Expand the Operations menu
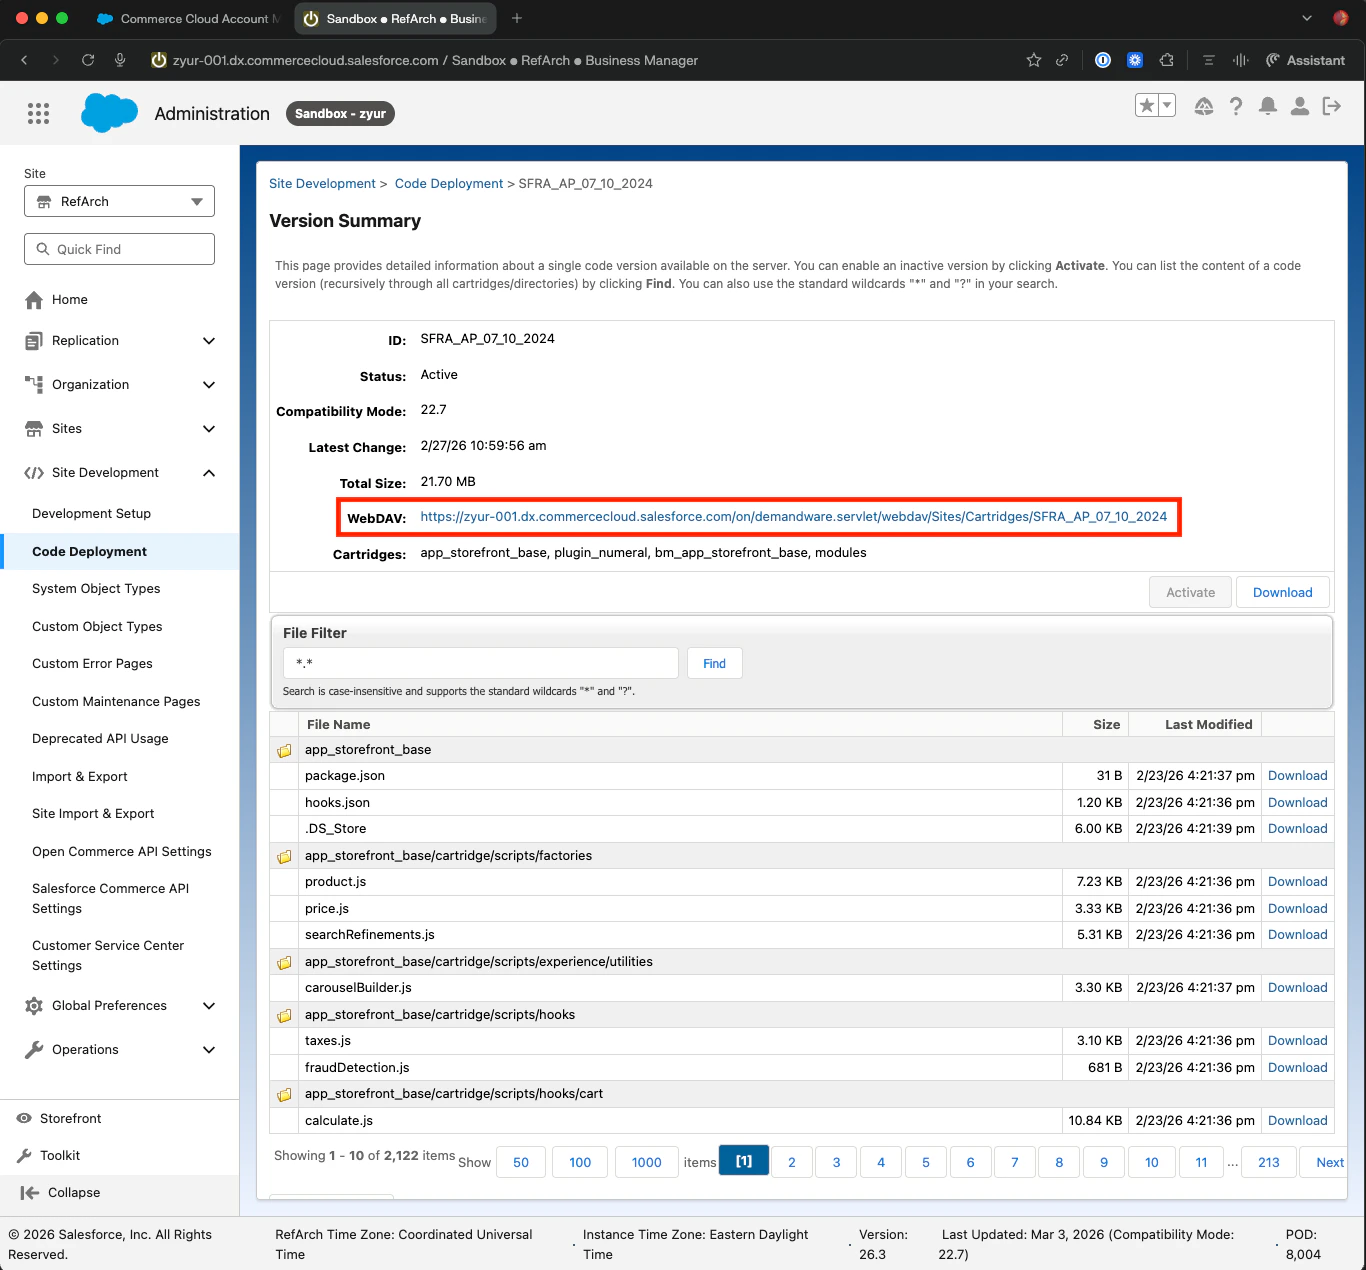The image size is (1366, 1270). point(209,1050)
